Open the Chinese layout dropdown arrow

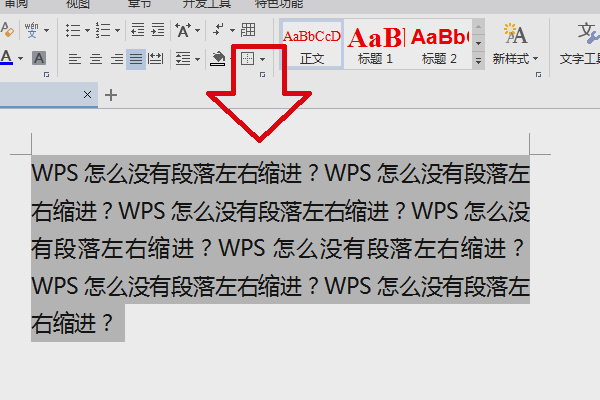197,30
